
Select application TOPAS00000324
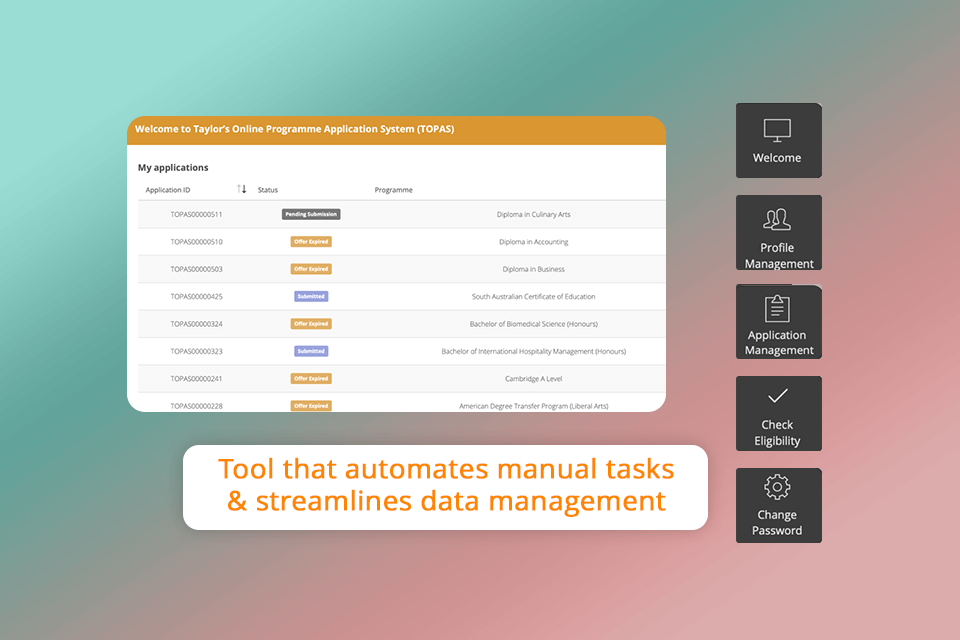click(x=197, y=324)
